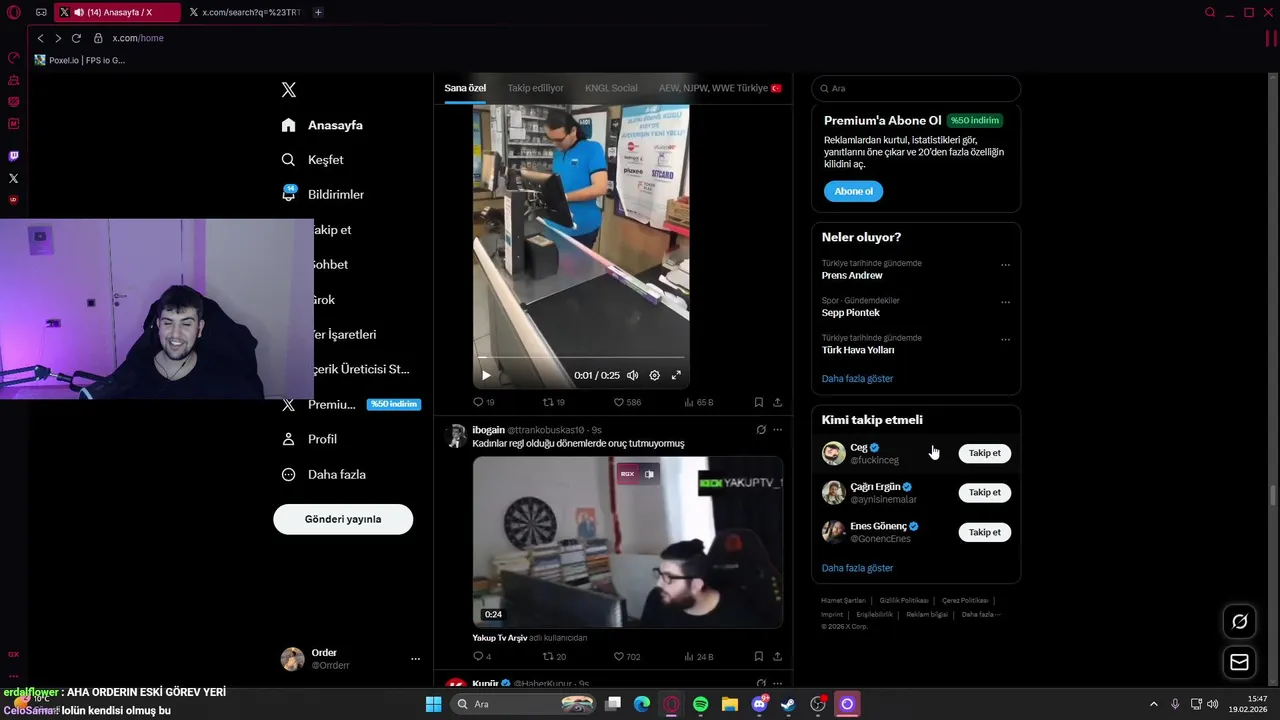
Task: Open the Grok icon on ibogain's post
Action: coord(761,430)
